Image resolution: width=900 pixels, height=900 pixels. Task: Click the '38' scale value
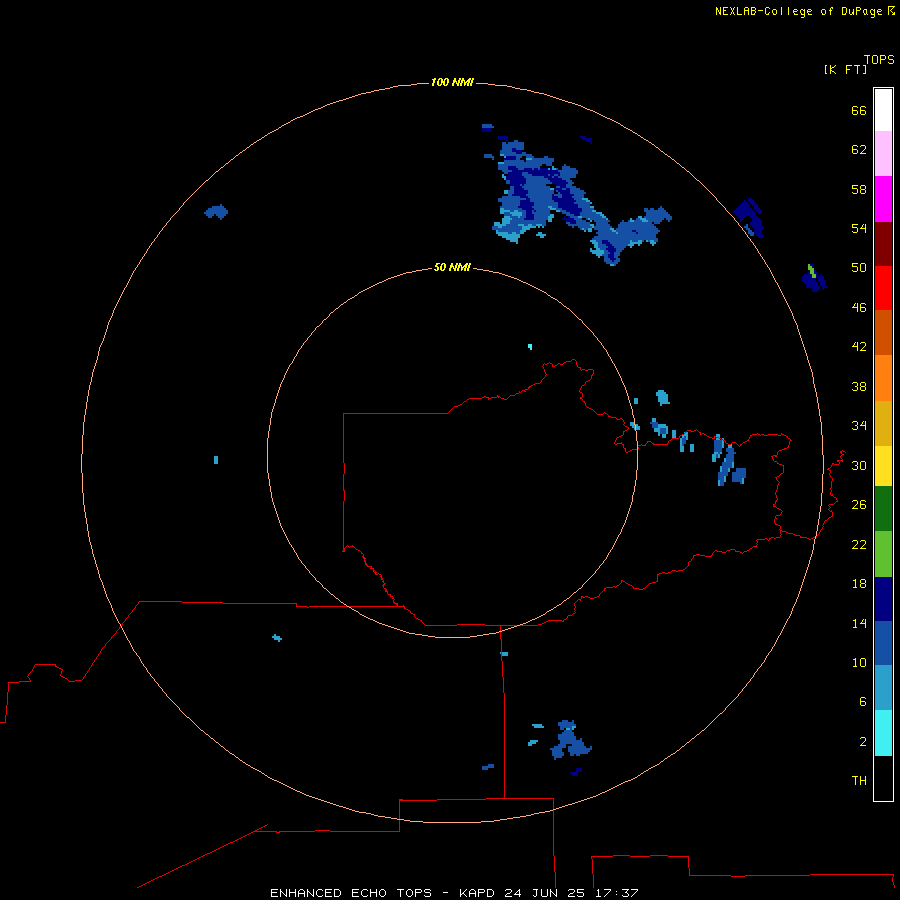pos(859,387)
